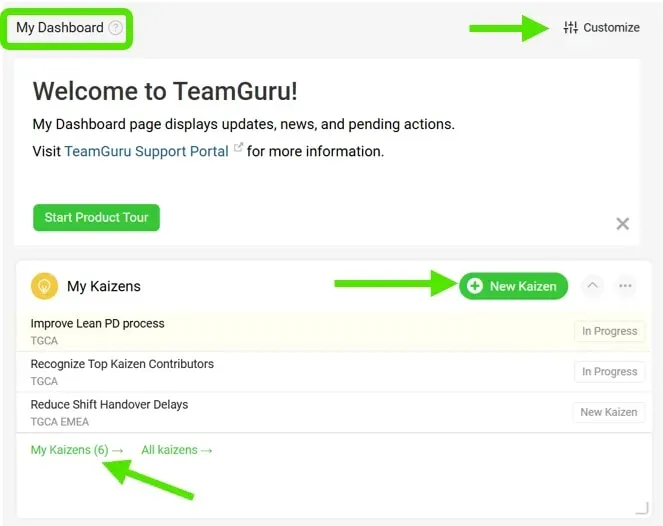Image resolution: width=663 pixels, height=526 pixels.
Task: Click the plus icon in New Kaizen button
Action: (x=475, y=286)
